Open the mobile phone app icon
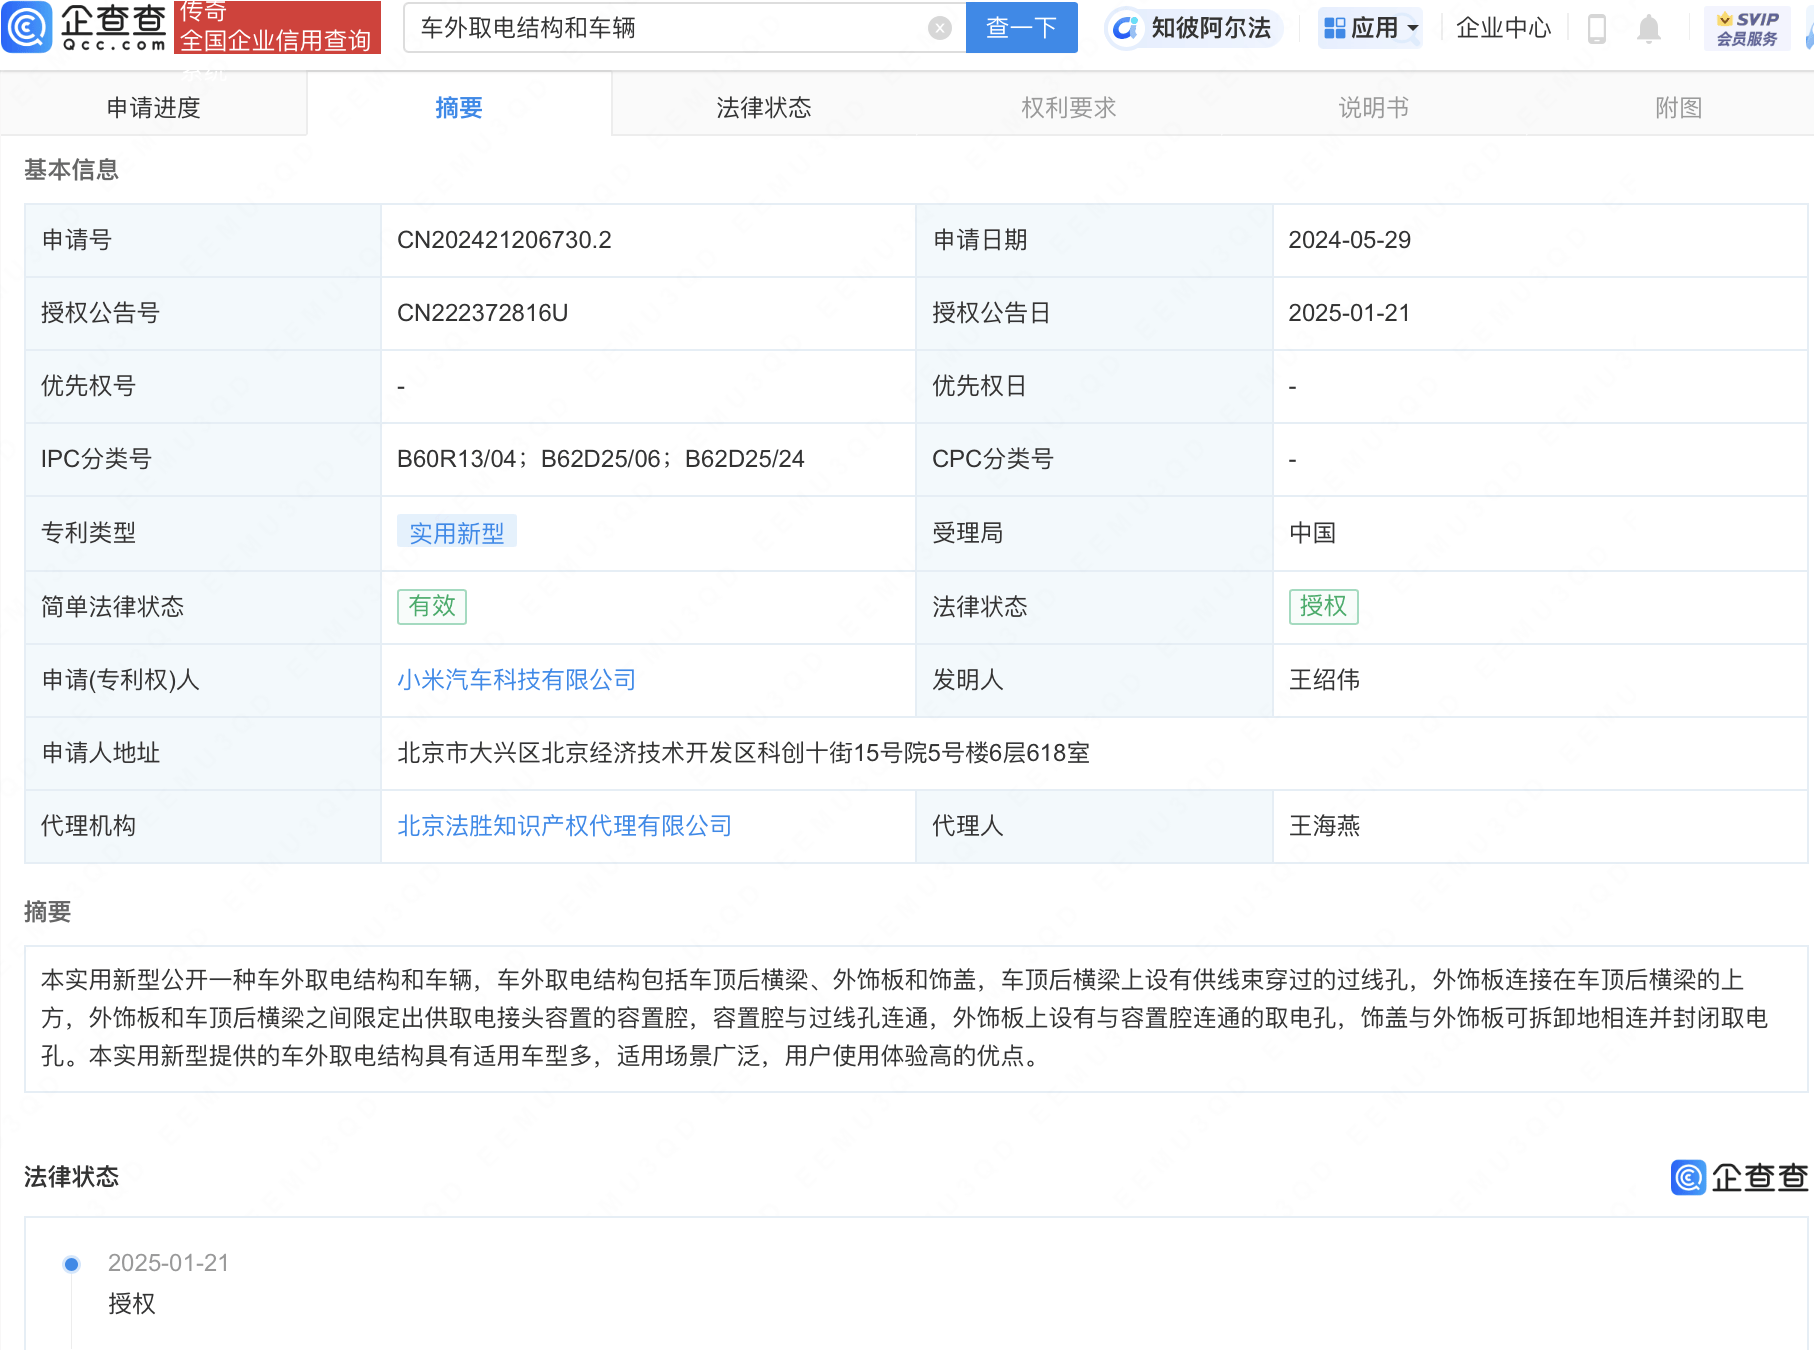 point(1597,28)
